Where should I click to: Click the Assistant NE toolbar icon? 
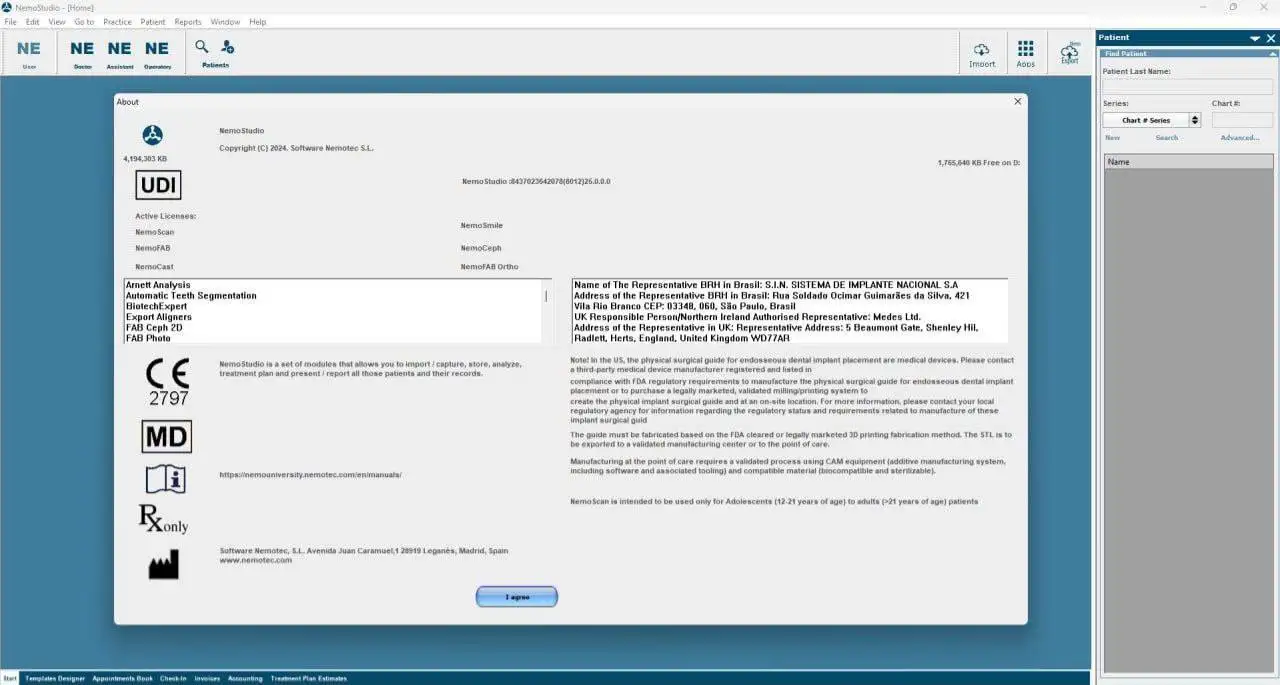click(119, 49)
